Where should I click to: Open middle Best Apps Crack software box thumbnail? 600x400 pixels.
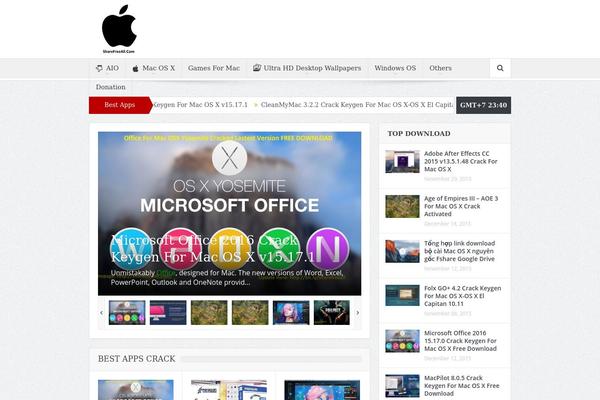tap(229, 390)
